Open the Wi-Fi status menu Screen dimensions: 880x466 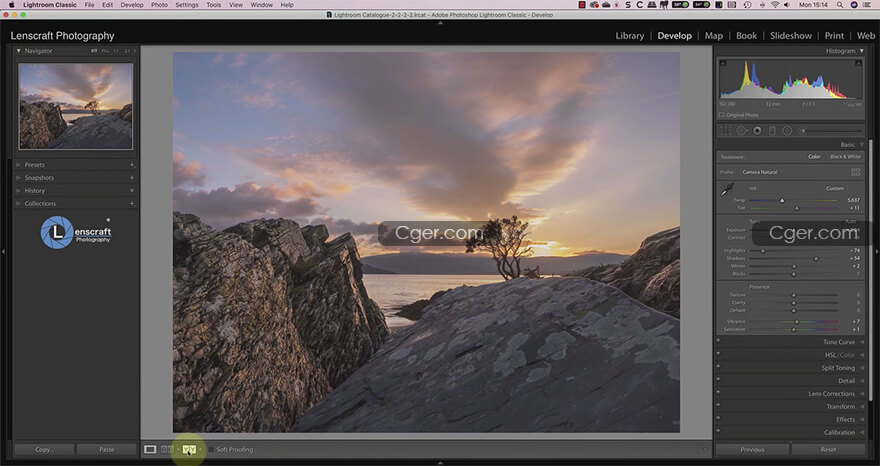click(774, 4)
